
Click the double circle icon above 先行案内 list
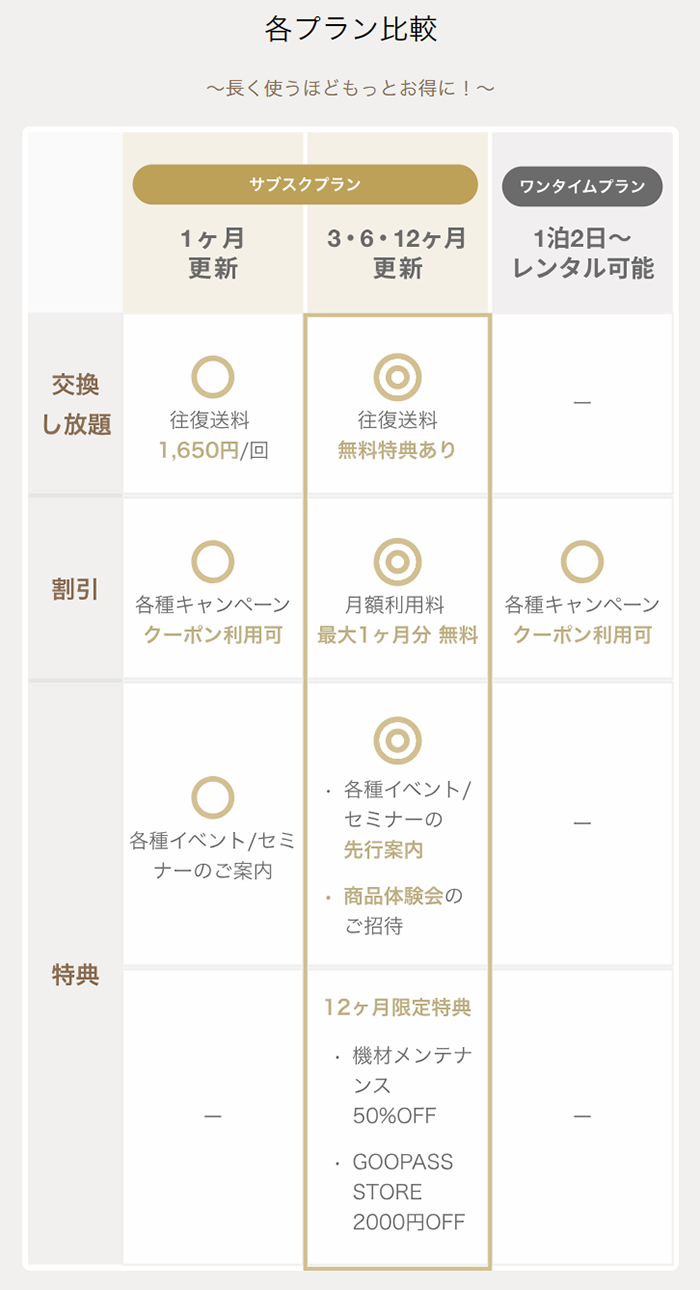click(x=397, y=741)
